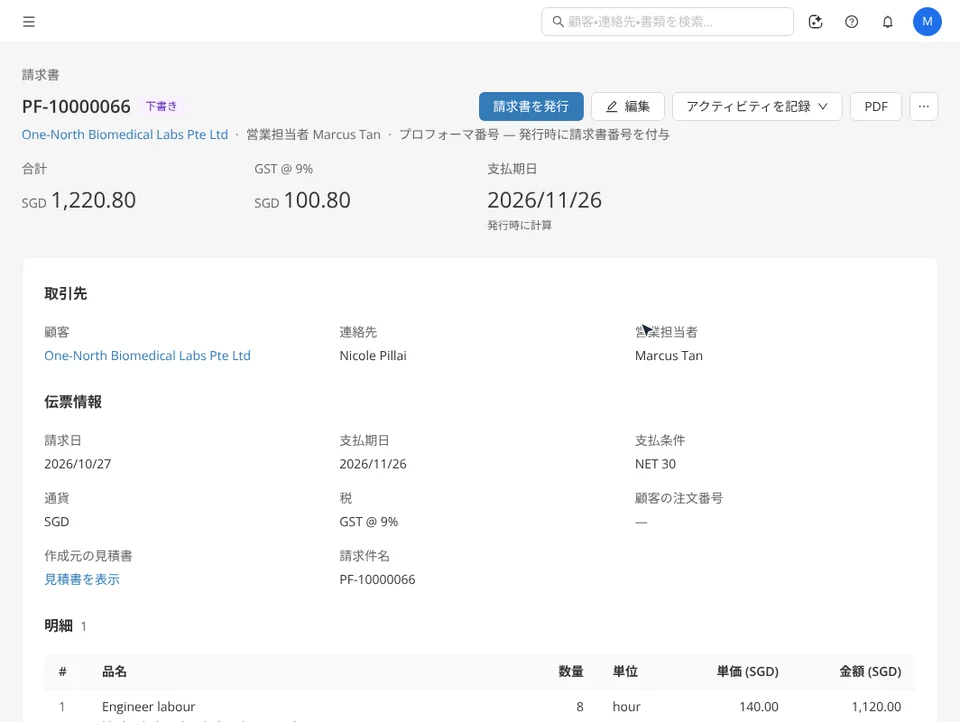Click the 請求件名 value PF-10000066

[x=377, y=579]
